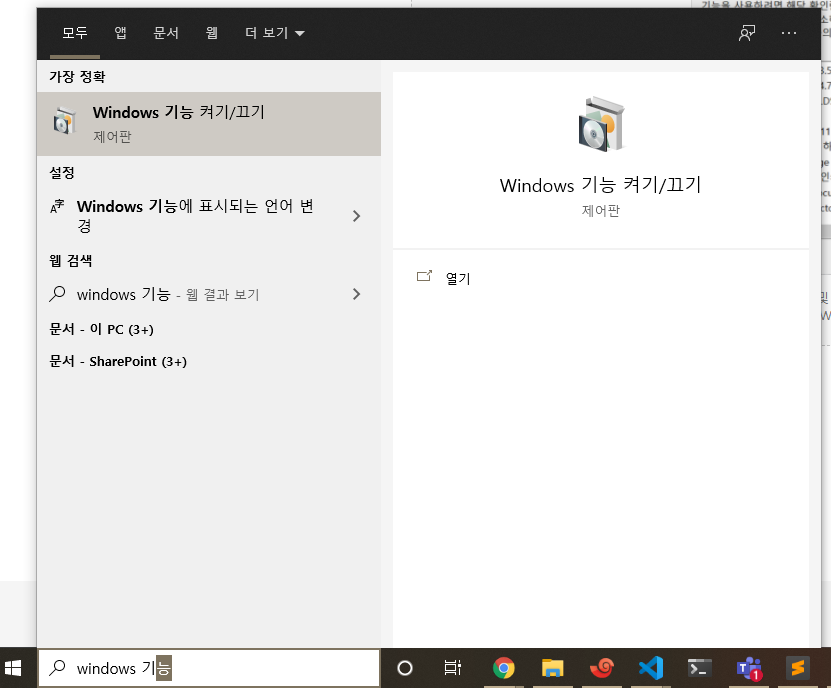Select the 모두 search filter tab
831x688 pixels.
pos(75,33)
